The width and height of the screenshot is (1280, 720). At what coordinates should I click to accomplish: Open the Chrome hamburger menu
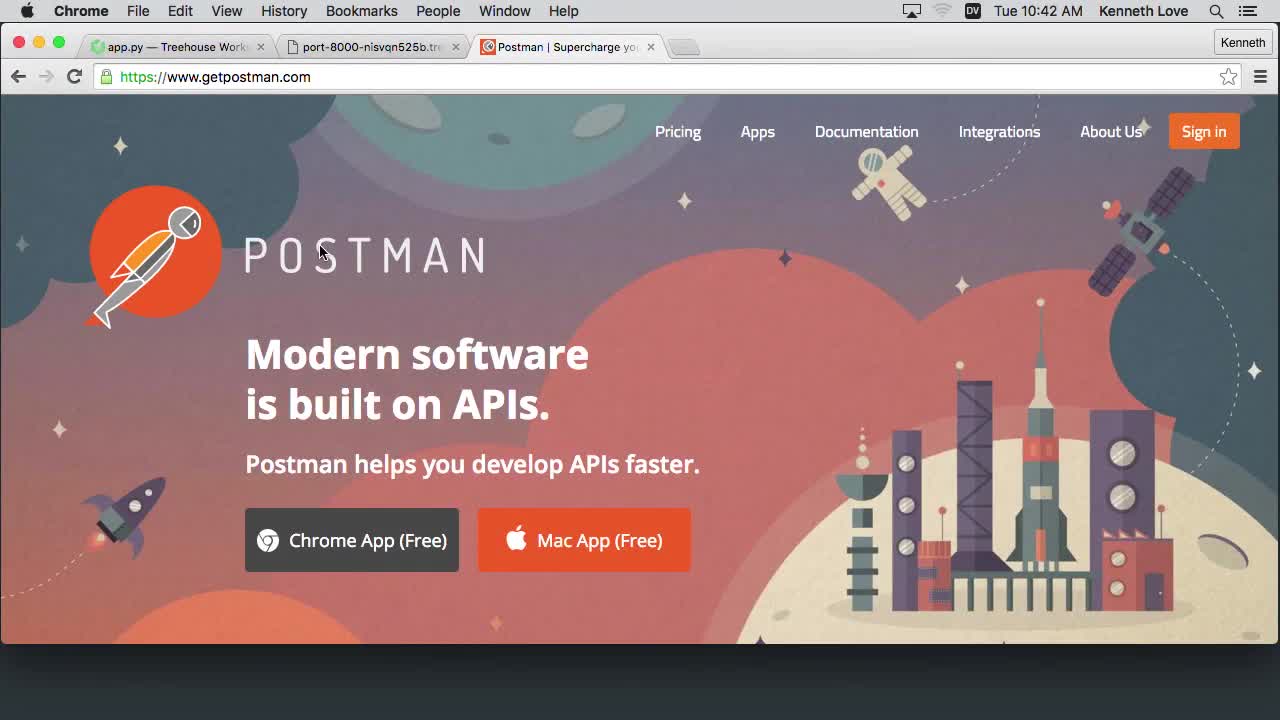tap(1260, 77)
